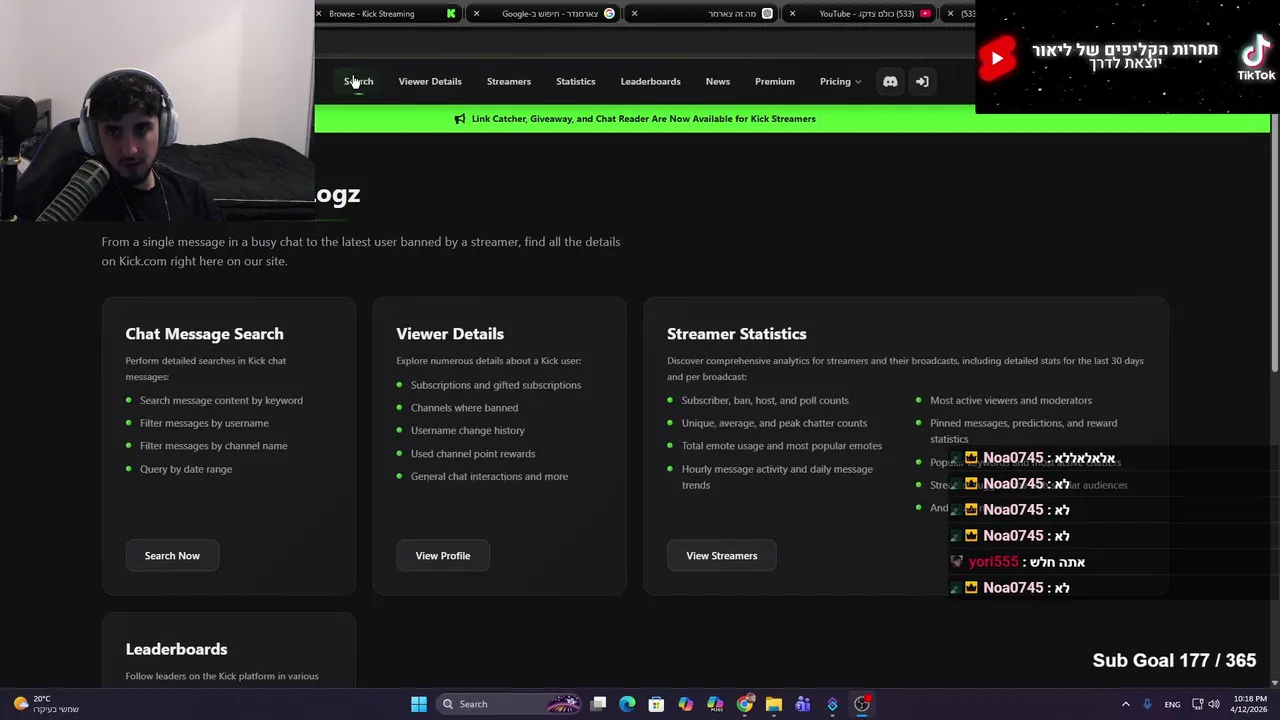Click 'Channels where banned' list item

[x=464, y=408]
